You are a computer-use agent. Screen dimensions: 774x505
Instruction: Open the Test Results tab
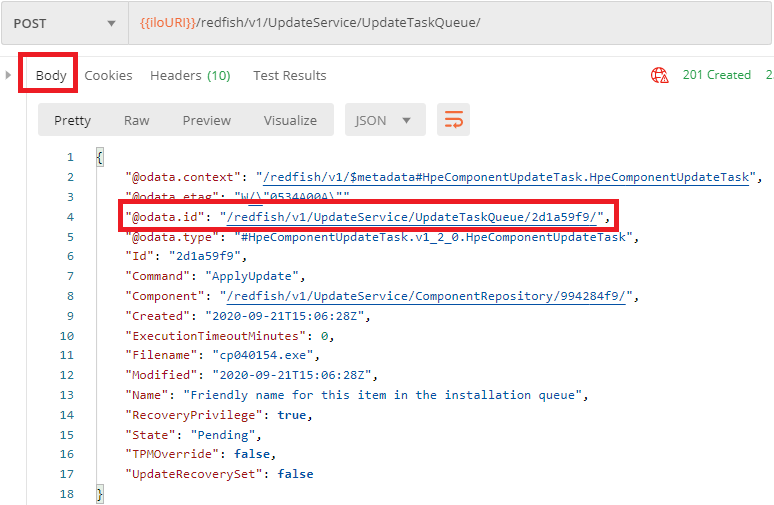coord(289,75)
